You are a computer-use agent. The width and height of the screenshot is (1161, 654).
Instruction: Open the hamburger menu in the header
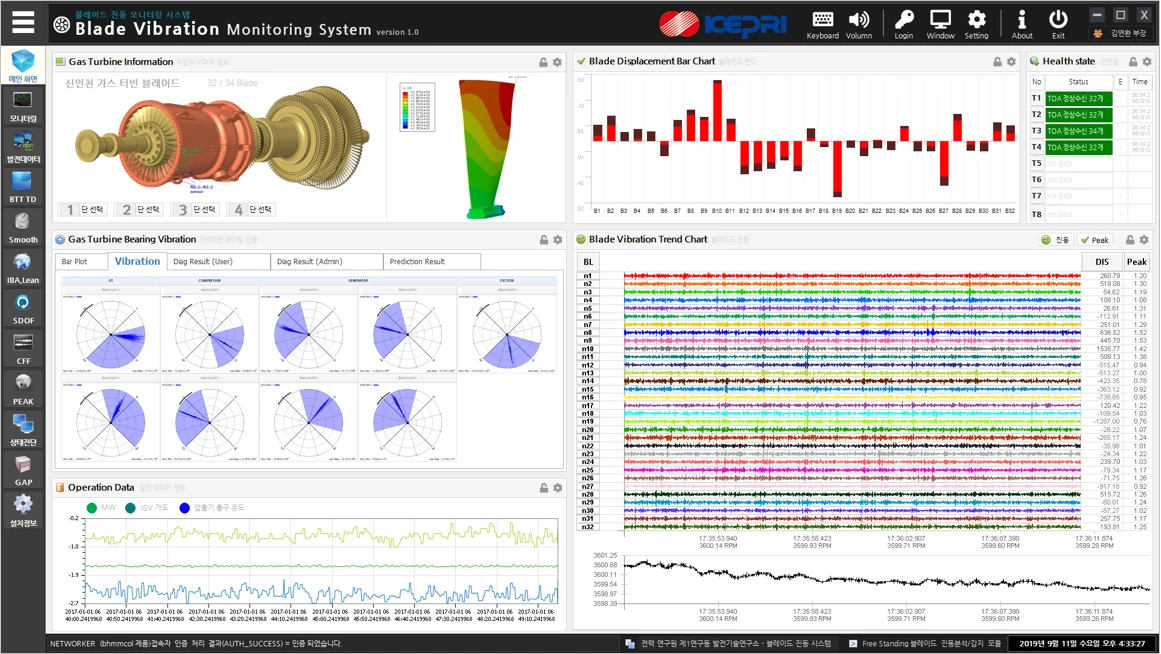point(23,22)
